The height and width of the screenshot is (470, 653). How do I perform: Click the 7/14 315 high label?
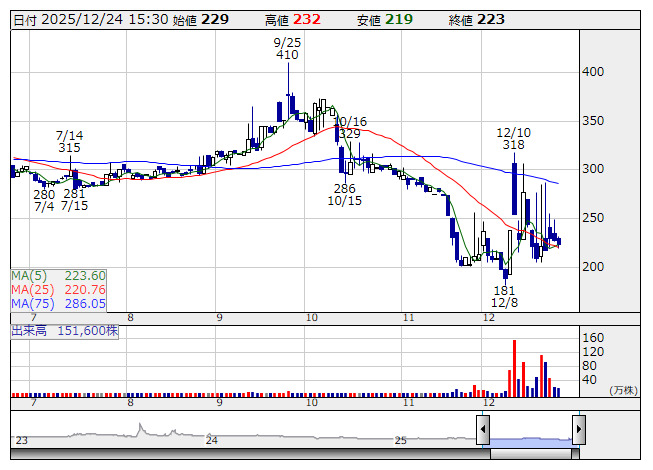[69, 142]
